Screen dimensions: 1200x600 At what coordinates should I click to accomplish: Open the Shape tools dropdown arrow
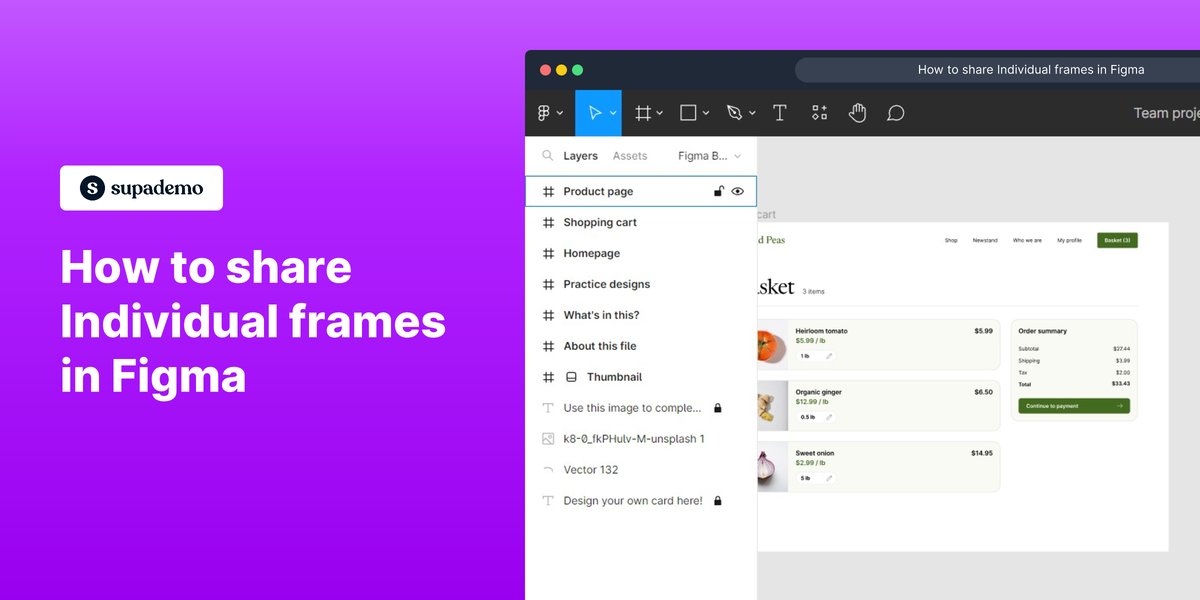706,112
